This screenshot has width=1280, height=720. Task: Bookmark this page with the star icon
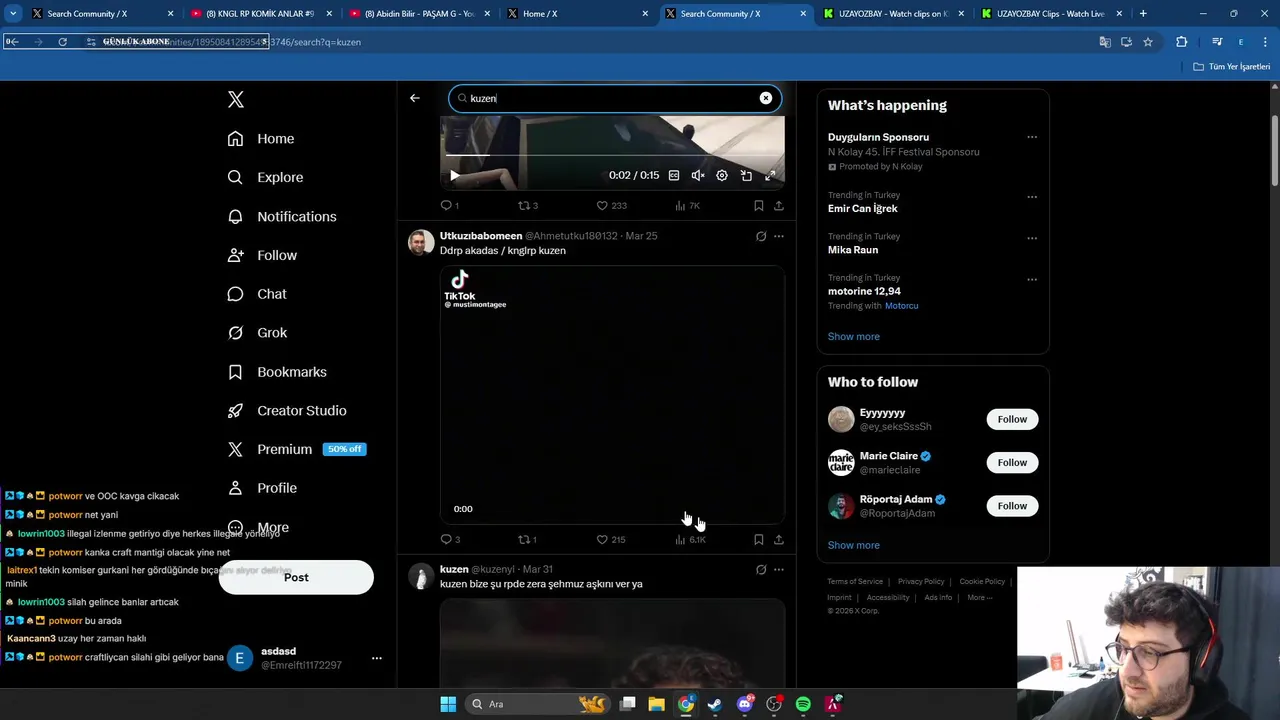(1148, 42)
